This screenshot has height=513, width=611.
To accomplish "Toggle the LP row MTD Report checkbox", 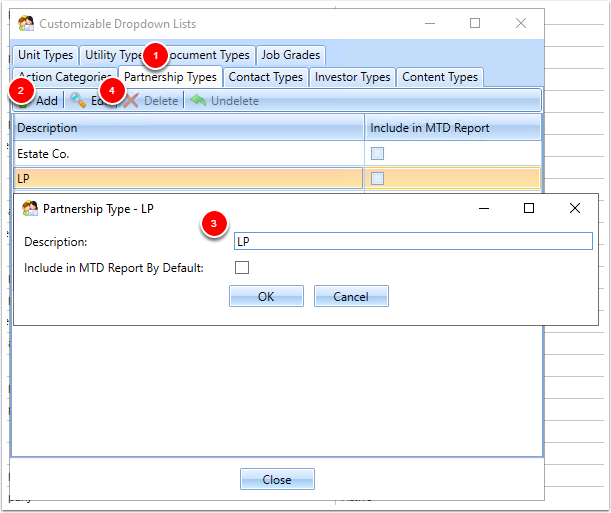I will coord(377,178).
